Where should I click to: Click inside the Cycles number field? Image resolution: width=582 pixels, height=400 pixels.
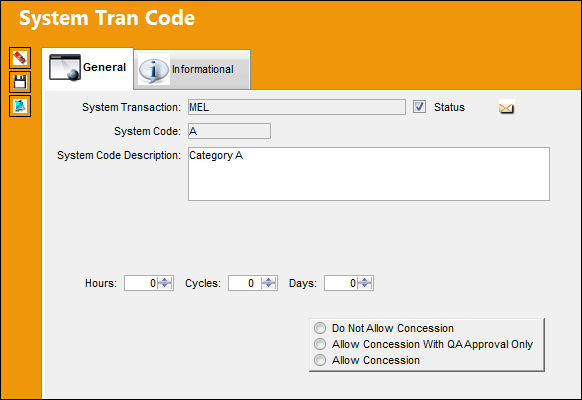[245, 283]
